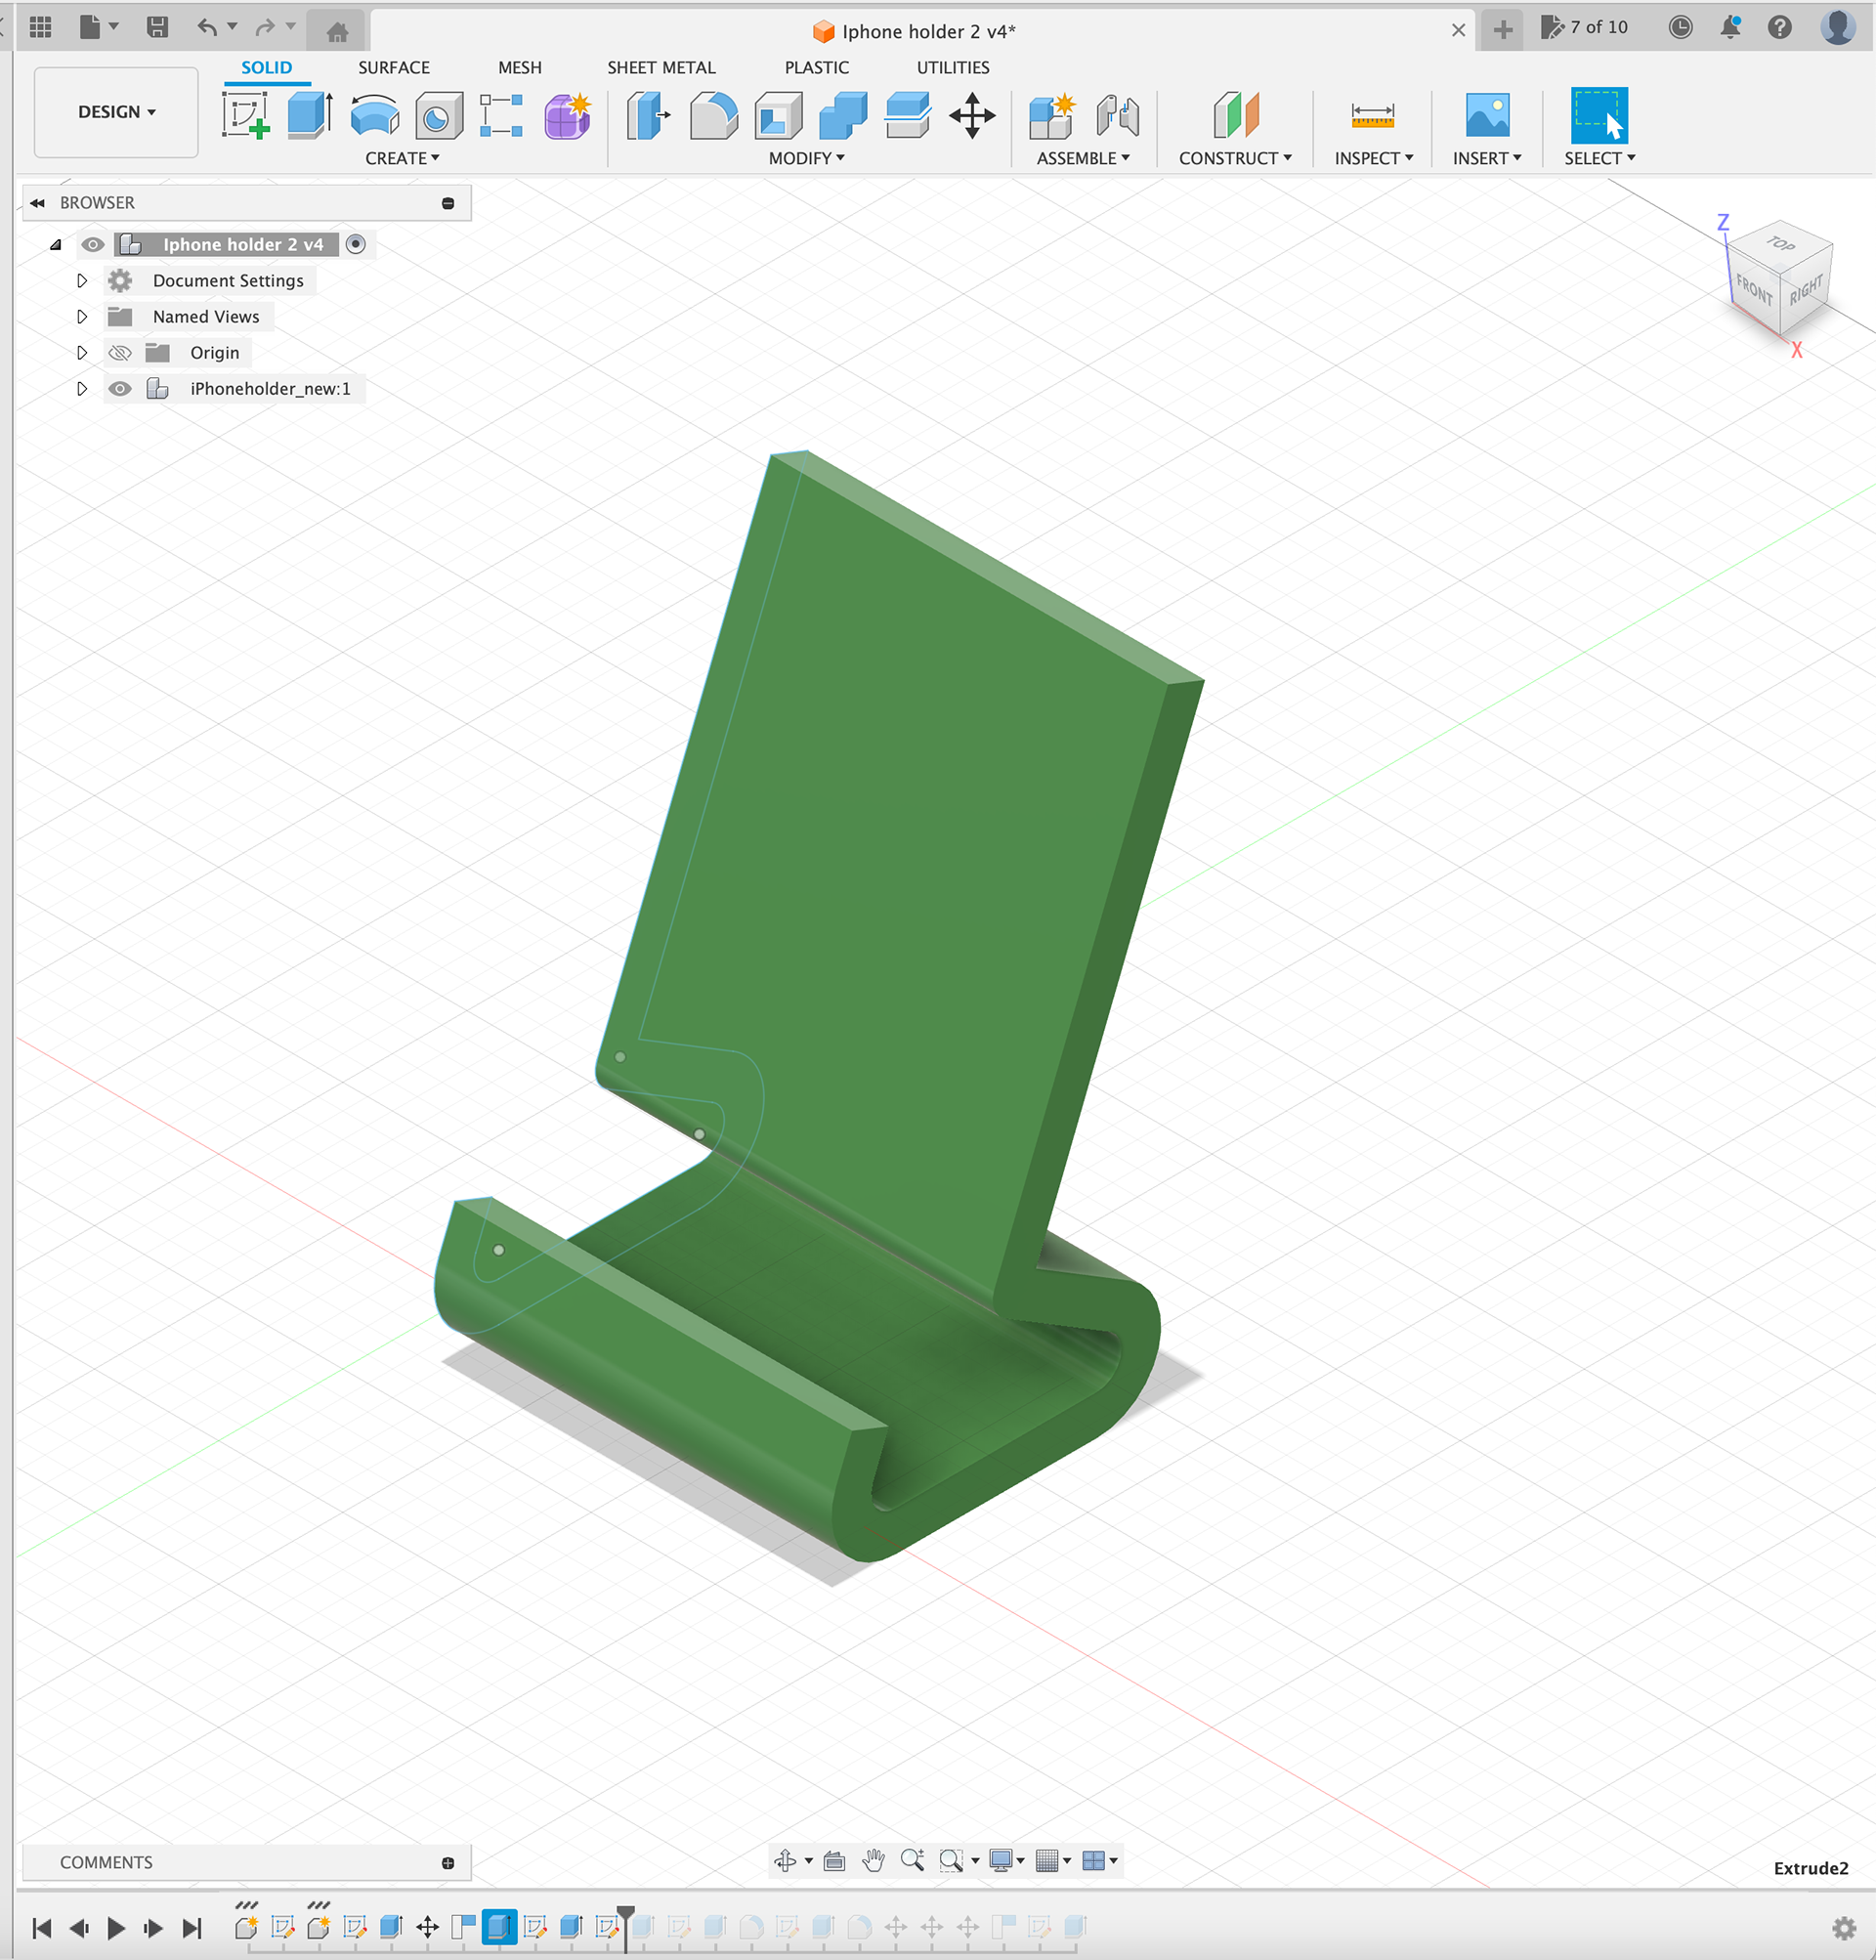Activate the Pan hand tool
This screenshot has width=1876, height=1960.
tap(873, 1860)
